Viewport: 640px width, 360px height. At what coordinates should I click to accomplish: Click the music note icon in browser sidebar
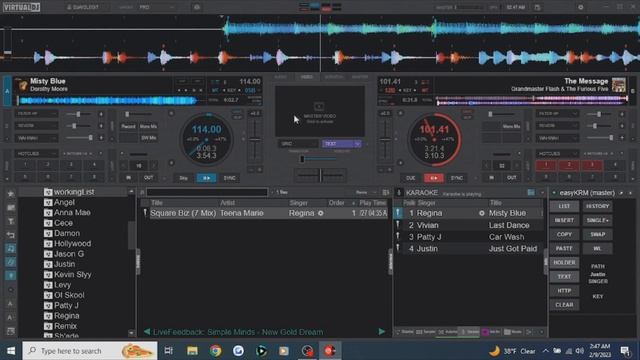(11, 248)
